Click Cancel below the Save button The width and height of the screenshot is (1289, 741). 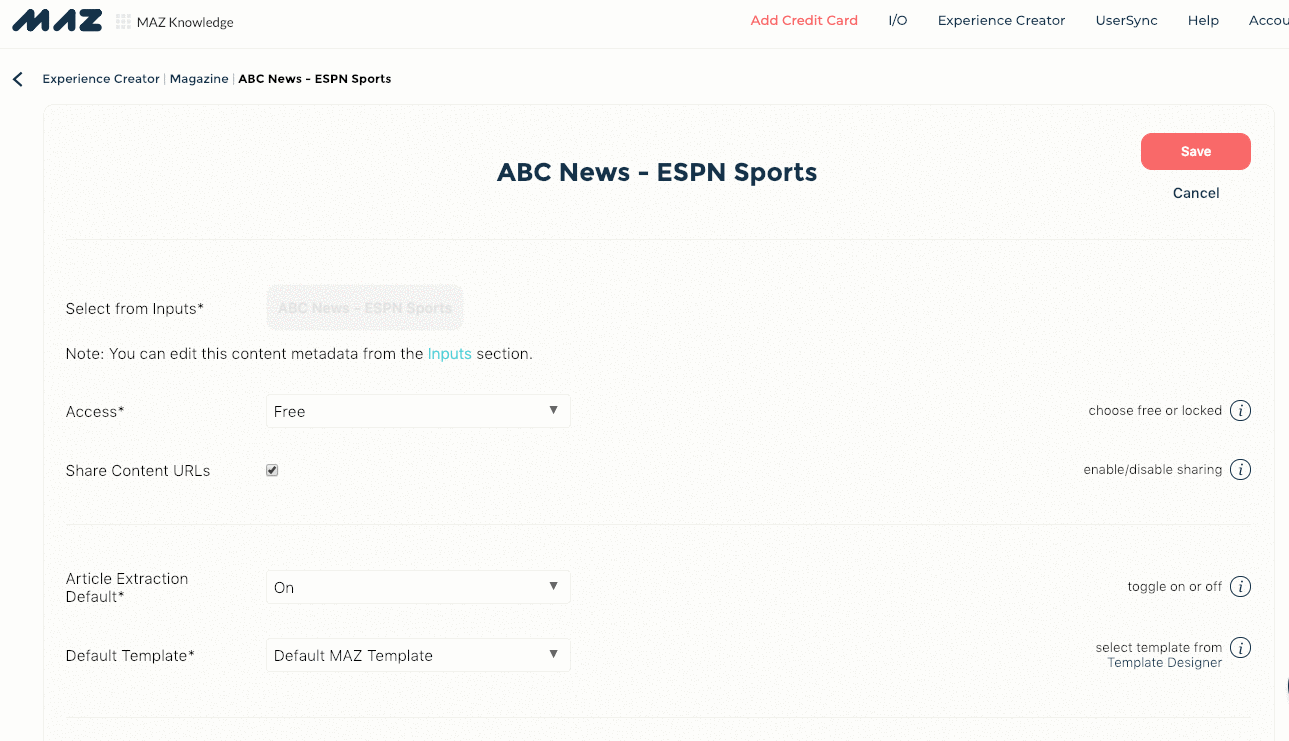[1196, 193]
